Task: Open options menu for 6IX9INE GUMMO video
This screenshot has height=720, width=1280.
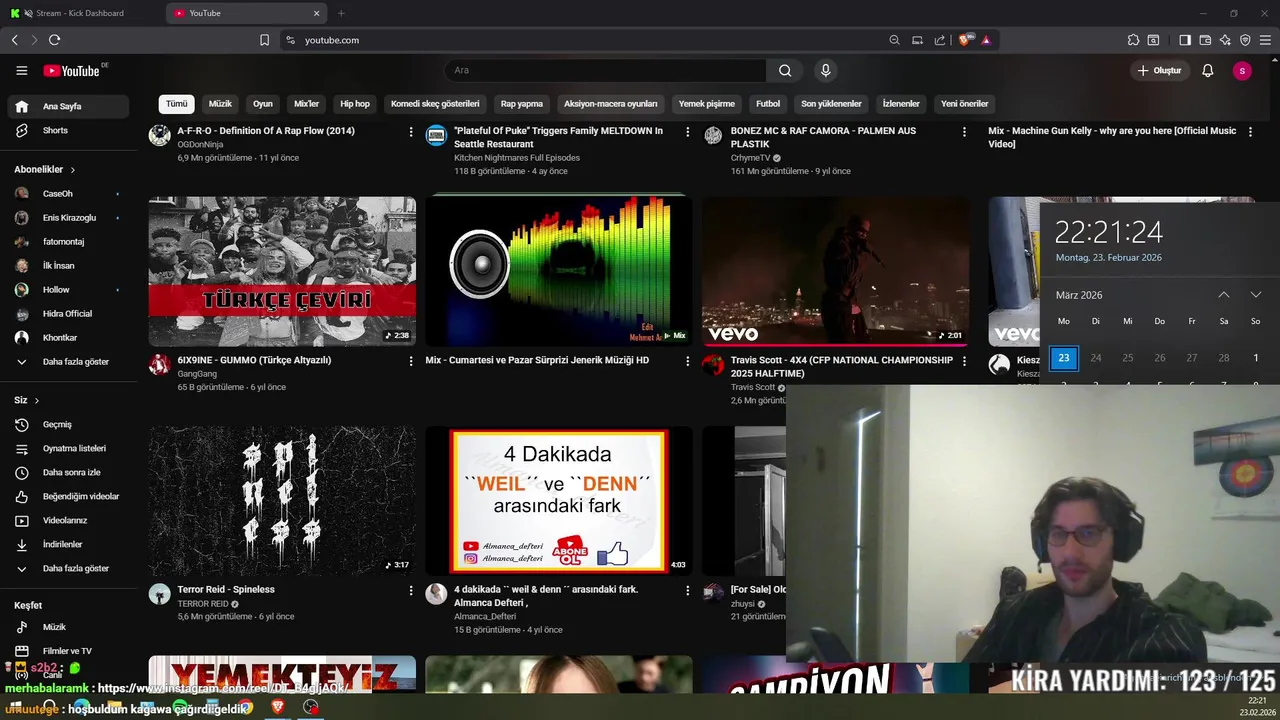Action: (410, 361)
